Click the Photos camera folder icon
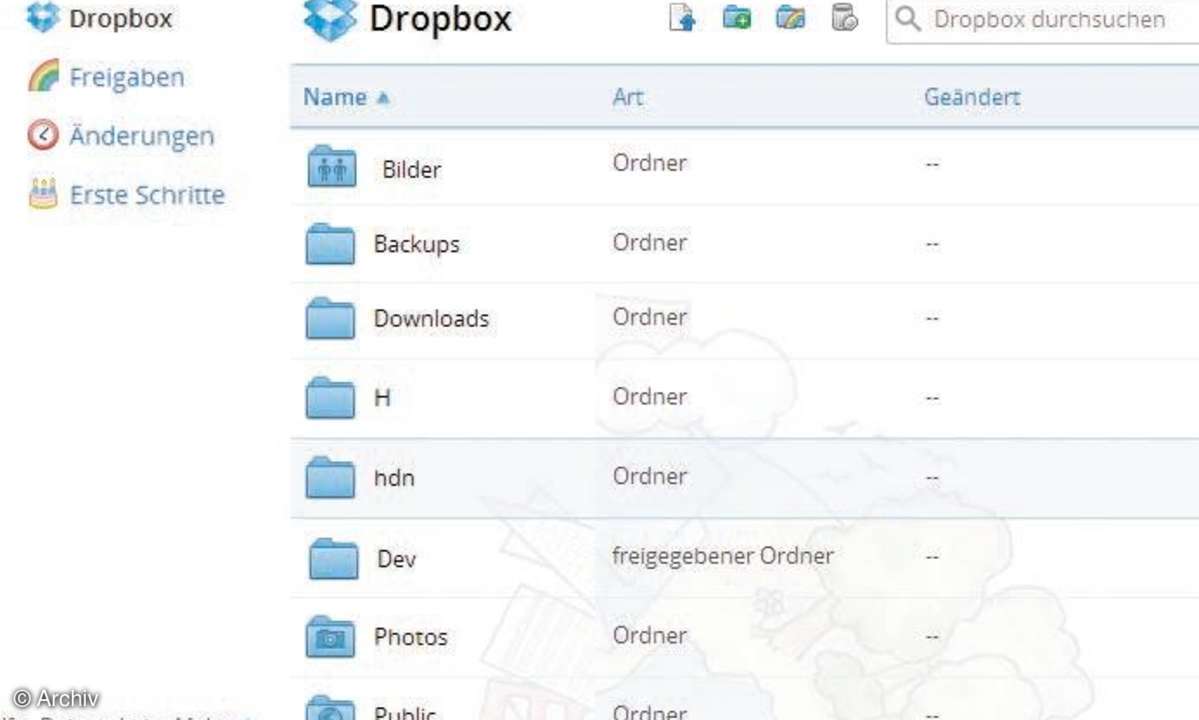Viewport: 1199px width, 720px height. pos(330,637)
